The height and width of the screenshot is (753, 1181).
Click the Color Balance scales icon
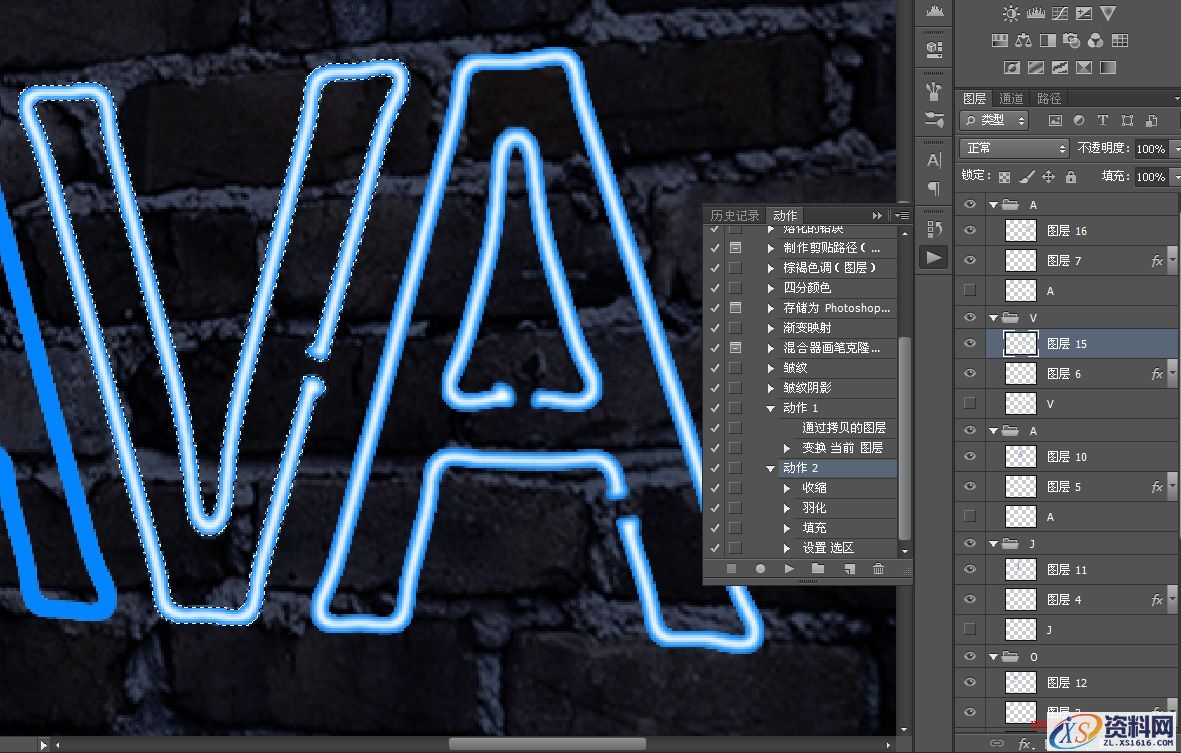pos(1023,41)
